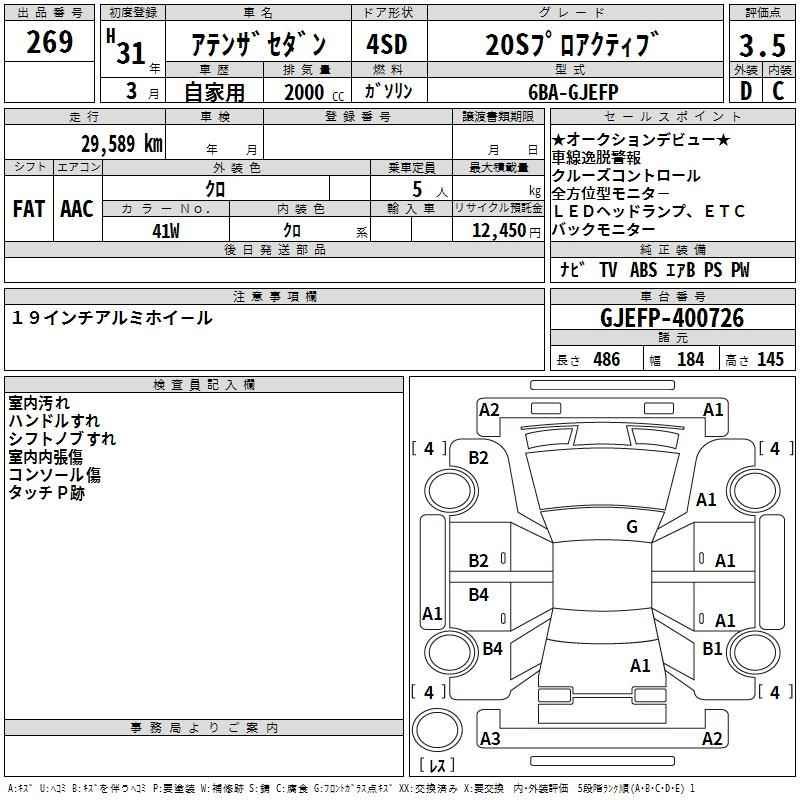Viewport: 800px width, 800px height.
Task: Click PW in genuine equipment
Action: [x=740, y=269]
